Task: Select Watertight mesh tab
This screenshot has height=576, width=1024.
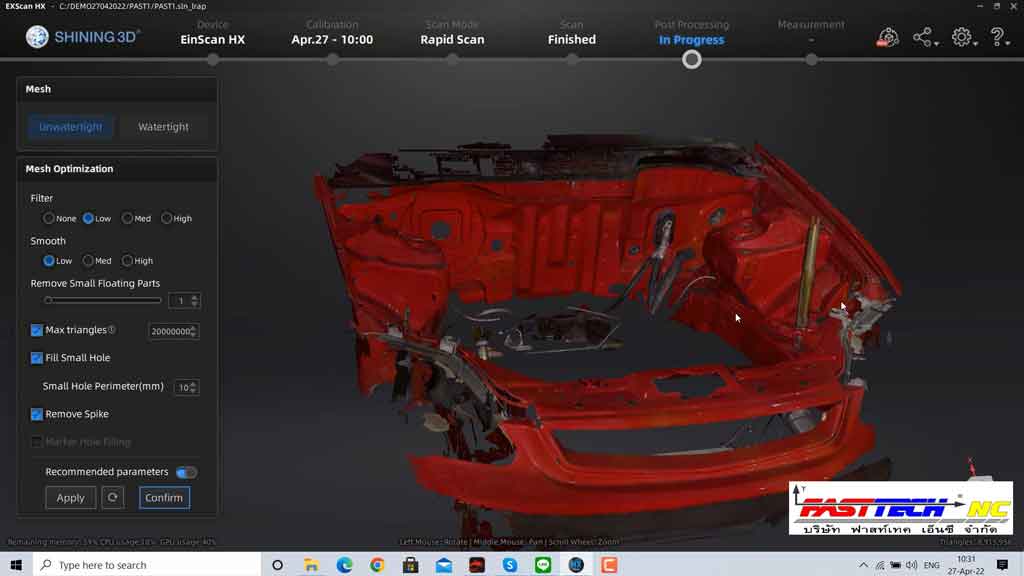Action: point(163,127)
